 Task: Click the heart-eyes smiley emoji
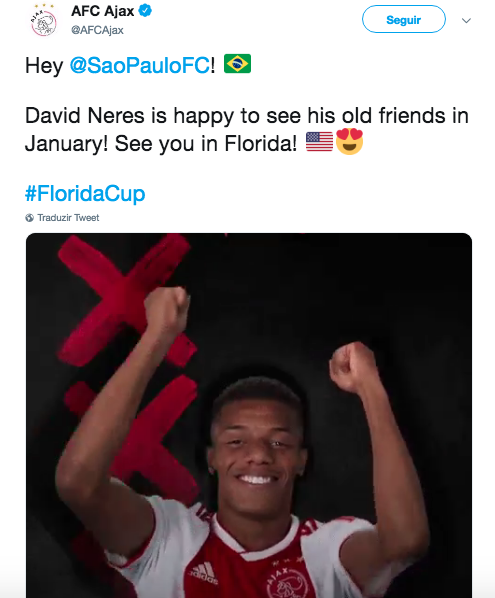tap(349, 141)
